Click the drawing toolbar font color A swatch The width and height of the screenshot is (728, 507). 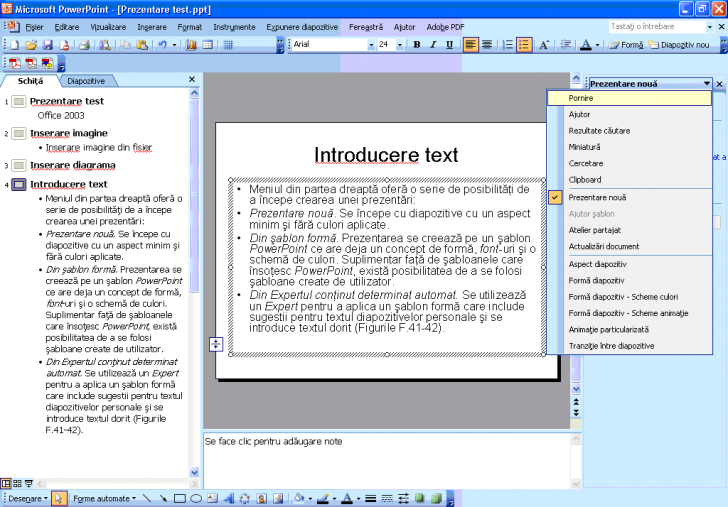(x=346, y=499)
